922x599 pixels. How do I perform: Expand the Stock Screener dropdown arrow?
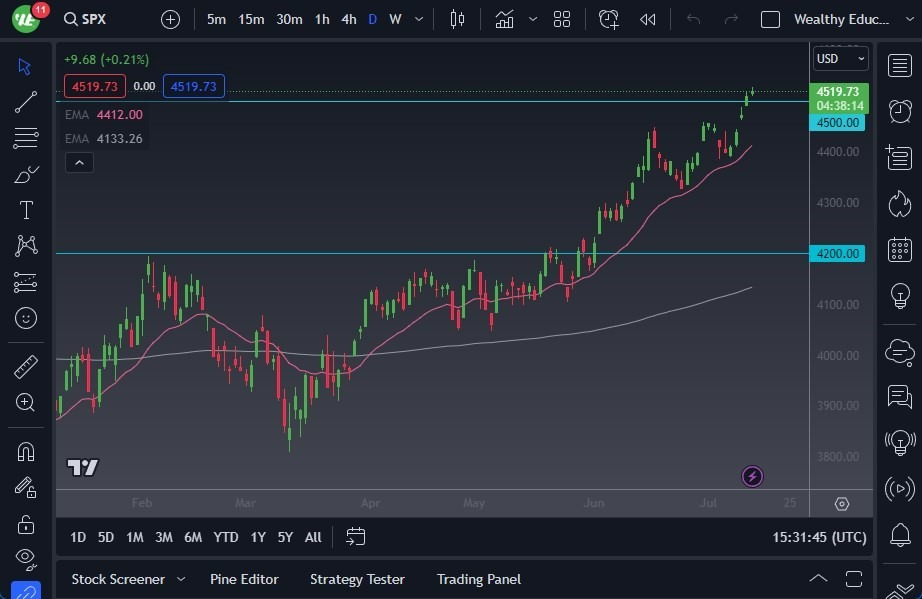(181, 579)
